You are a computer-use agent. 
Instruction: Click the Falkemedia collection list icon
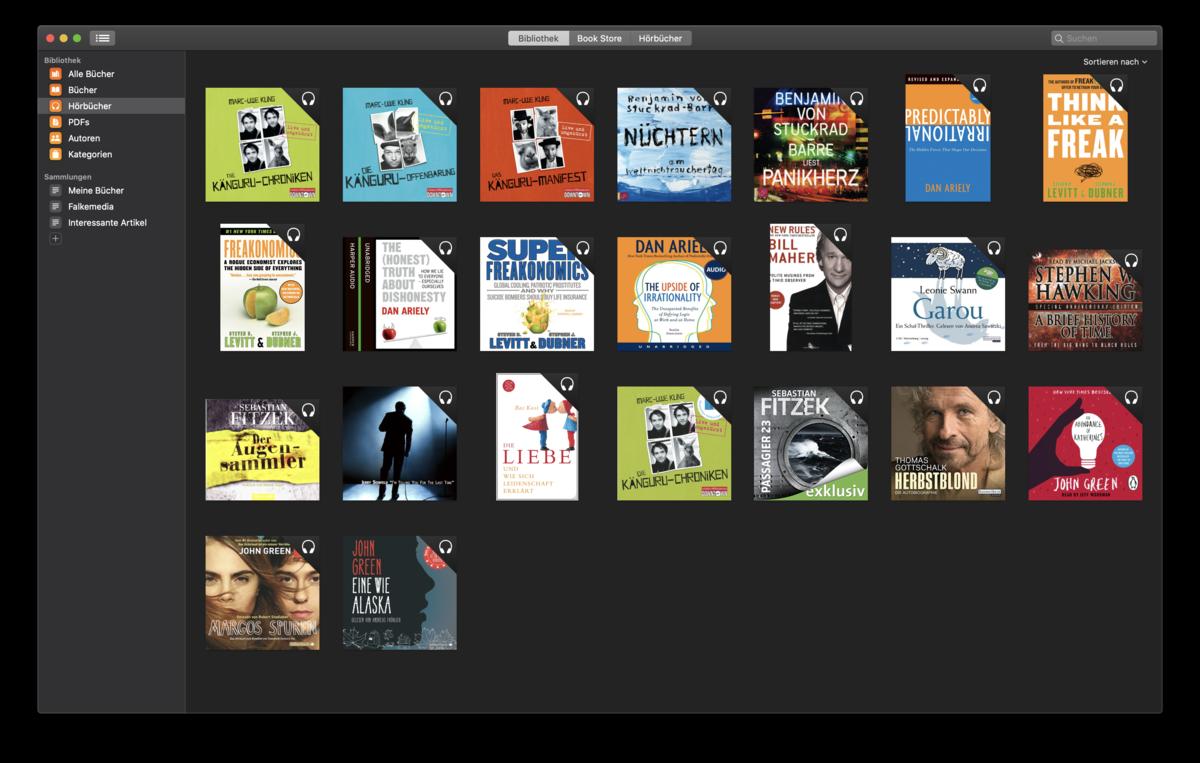(x=56, y=206)
